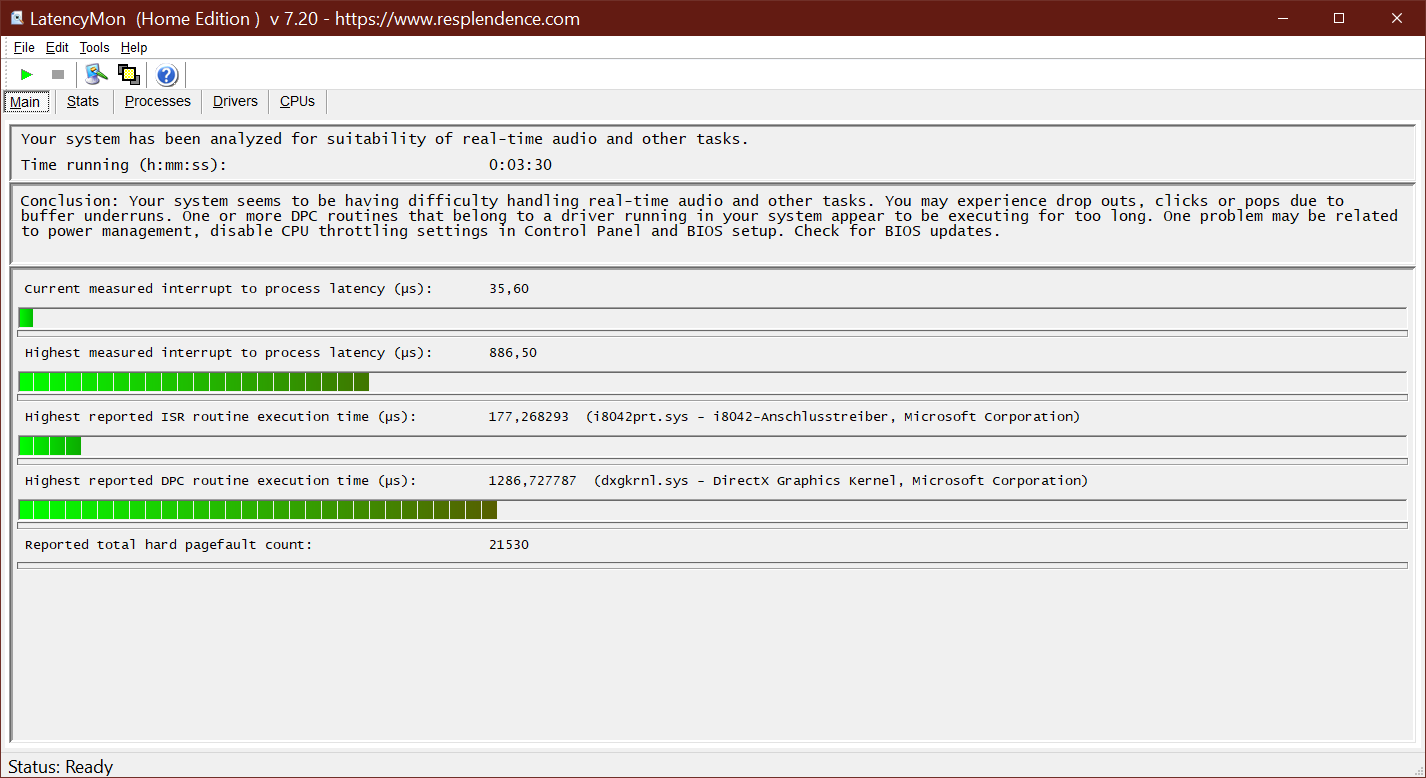Screen dimensions: 1426x778
Task: Select the current latency value 35,60
Action: coord(509,289)
